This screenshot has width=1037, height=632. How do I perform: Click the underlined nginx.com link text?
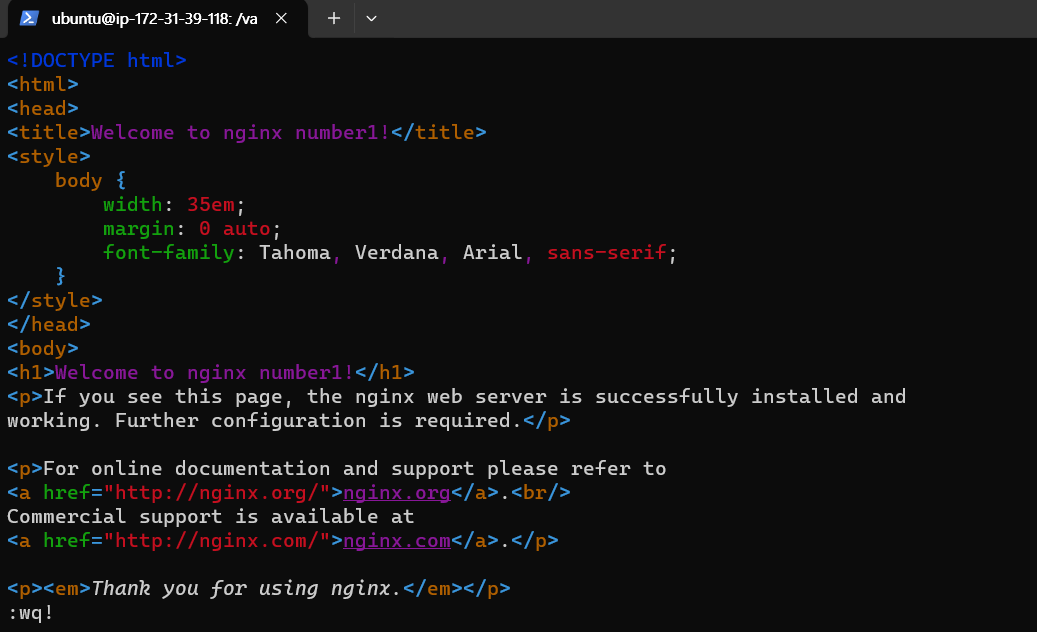click(396, 540)
